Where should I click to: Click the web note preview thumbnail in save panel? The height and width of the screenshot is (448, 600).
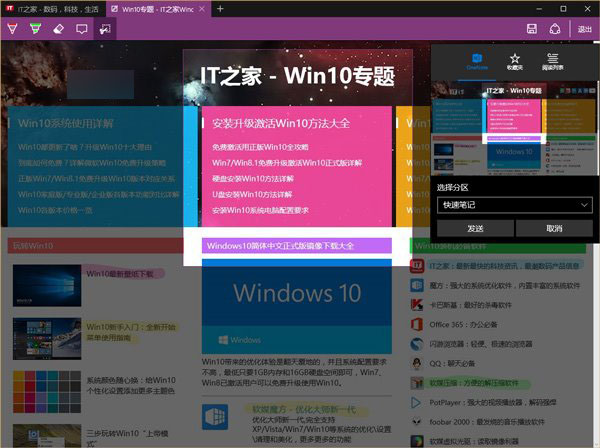[x=514, y=129]
